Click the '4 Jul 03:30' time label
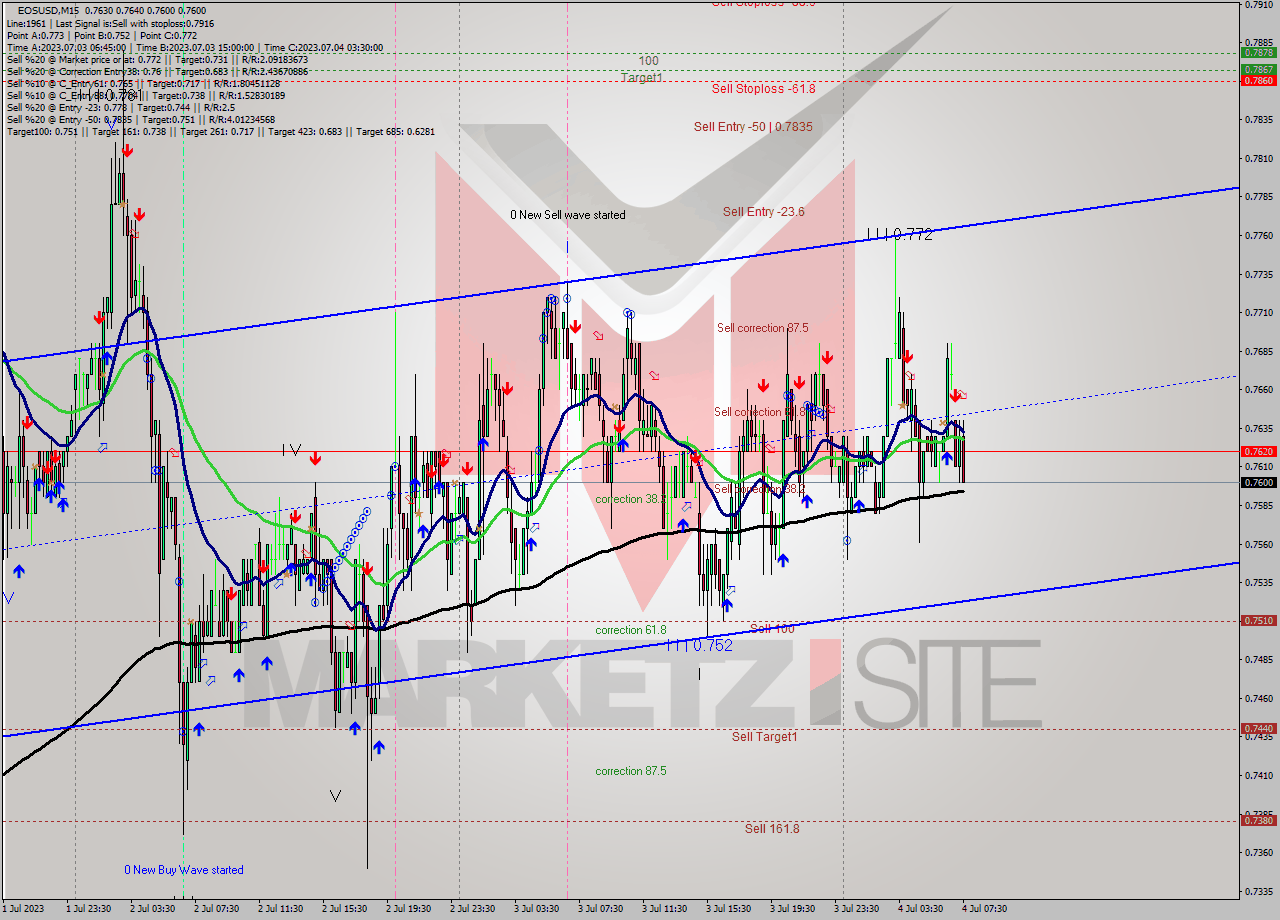The height and width of the screenshot is (920, 1280). point(920,909)
